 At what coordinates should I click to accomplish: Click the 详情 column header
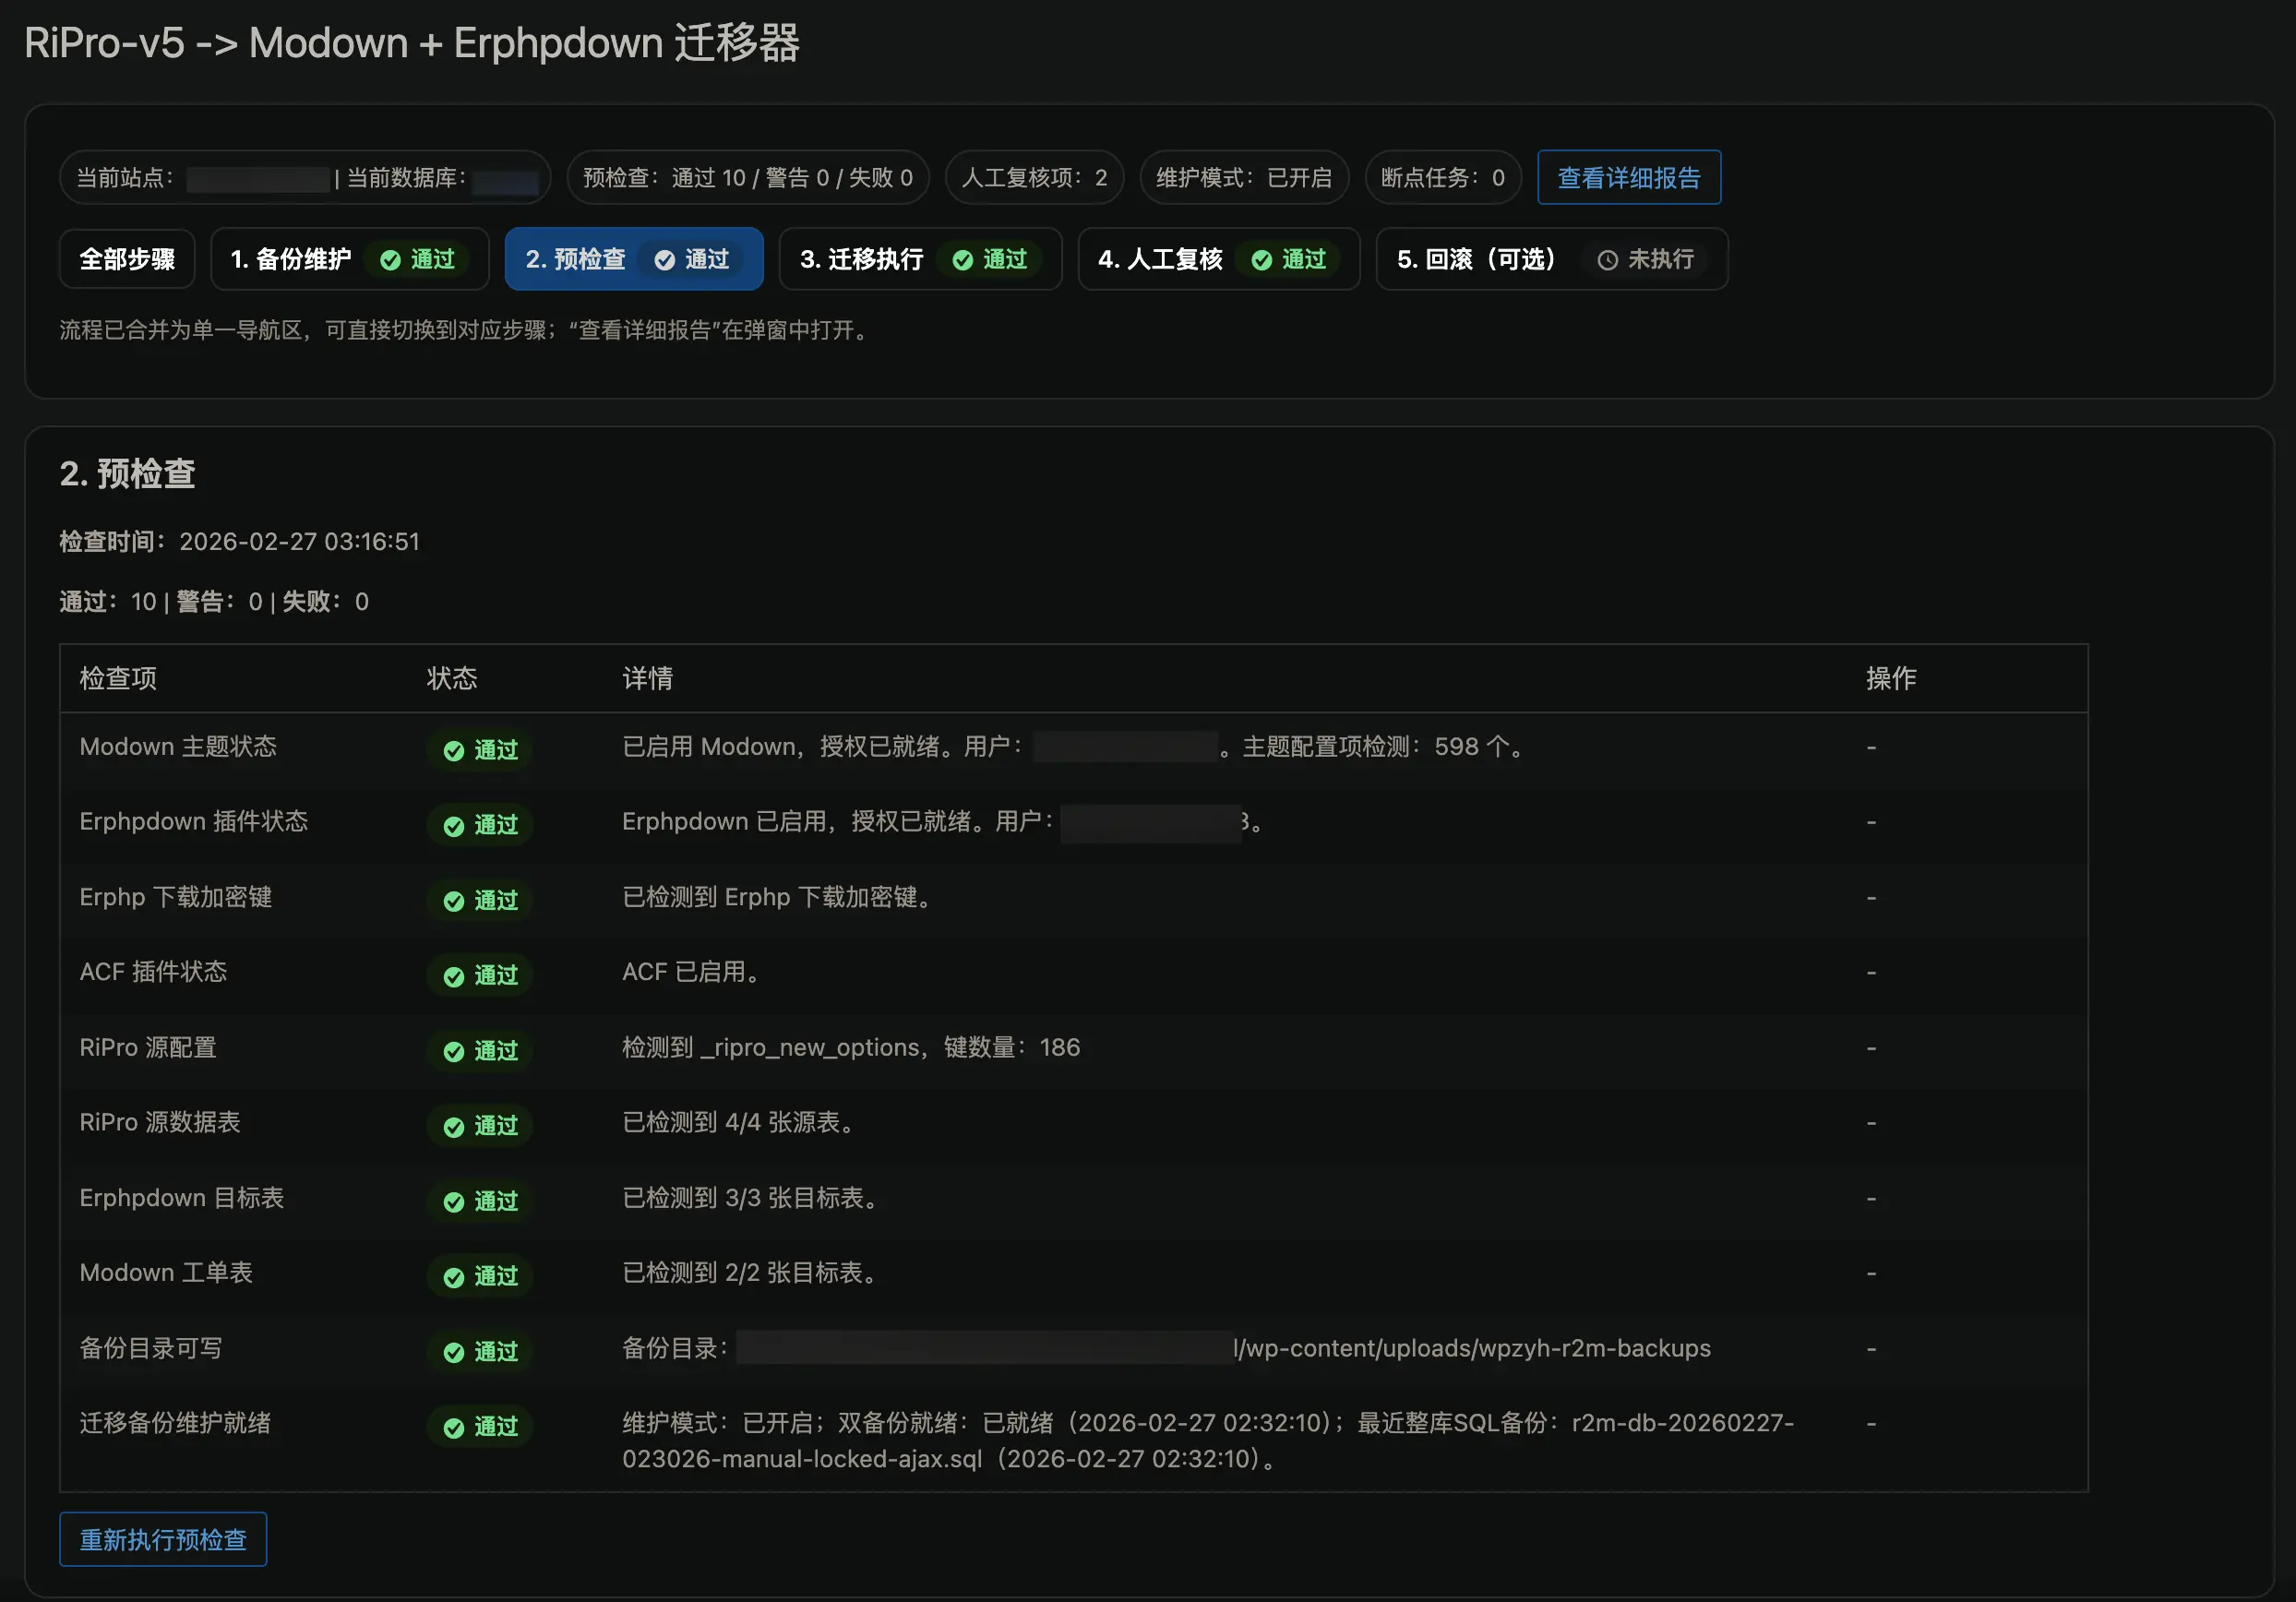tap(647, 678)
